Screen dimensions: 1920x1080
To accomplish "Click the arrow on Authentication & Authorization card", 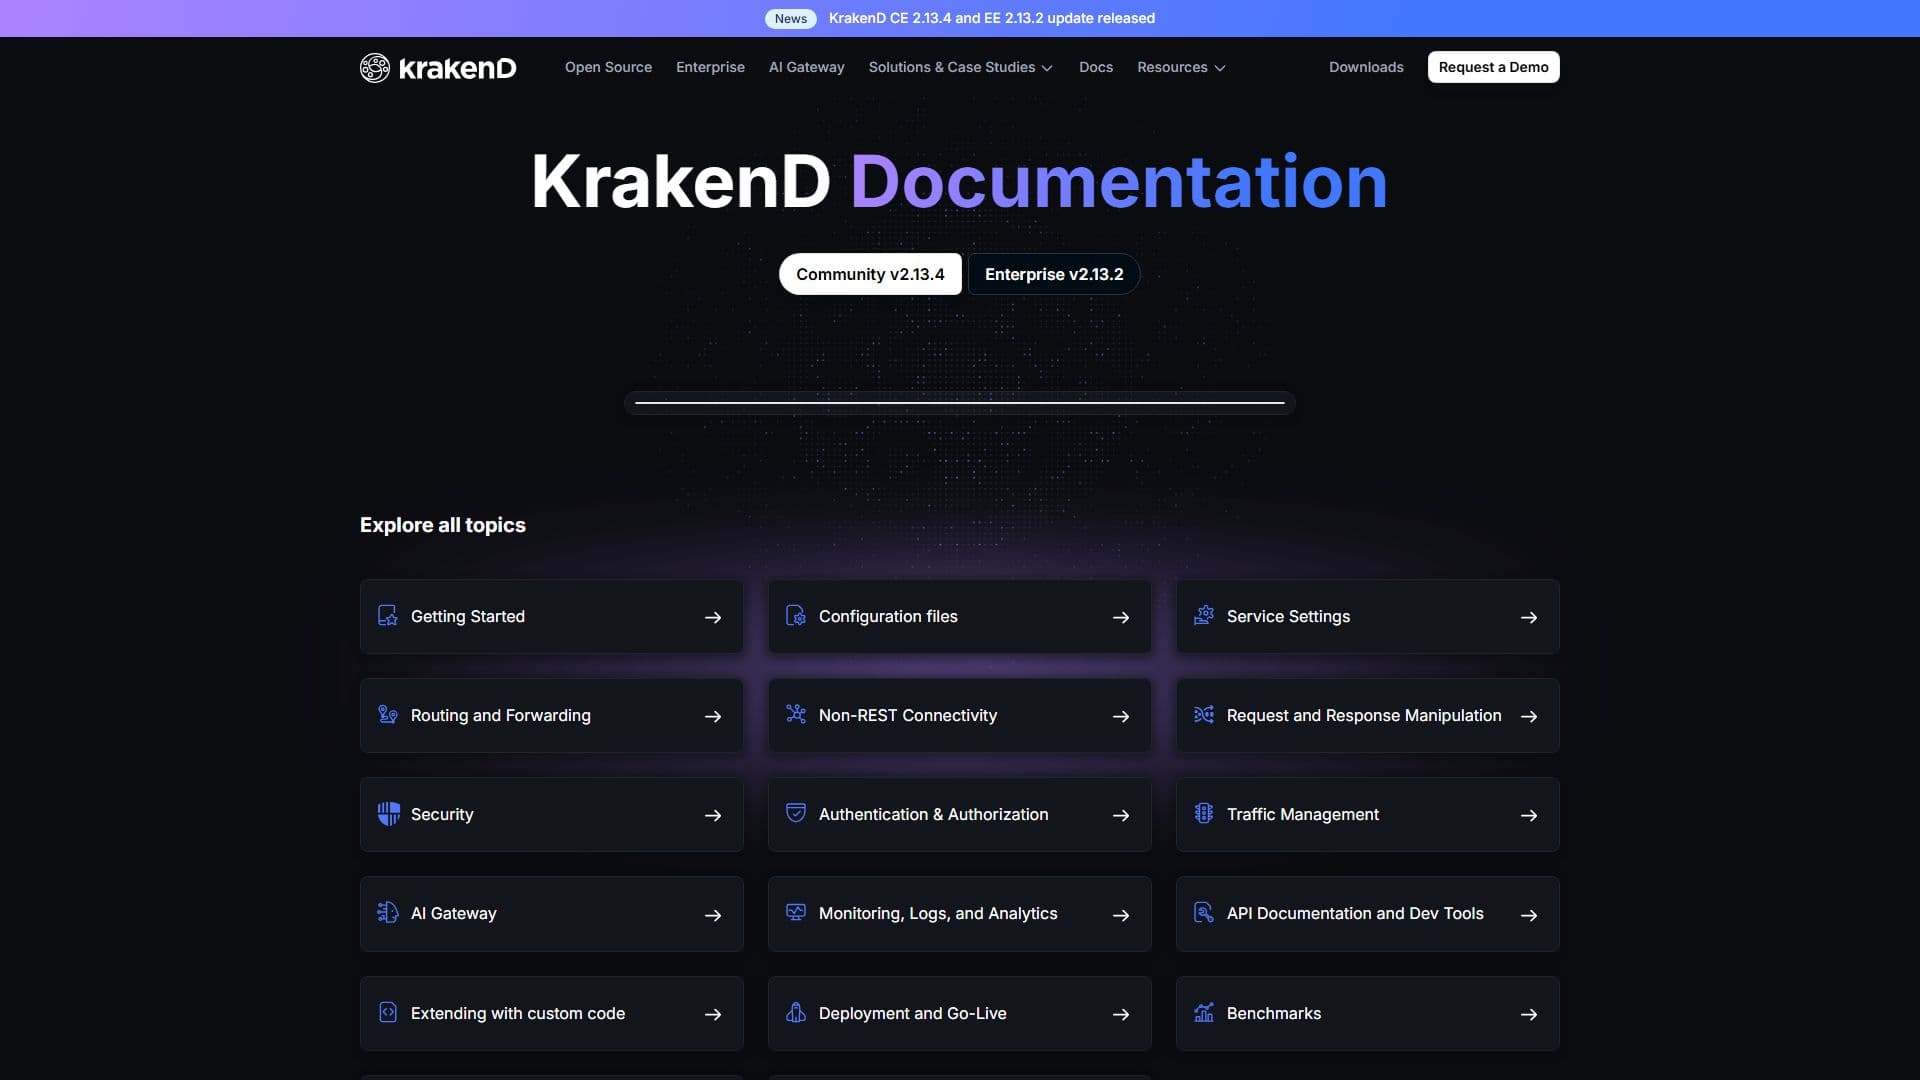I will [x=1121, y=816].
